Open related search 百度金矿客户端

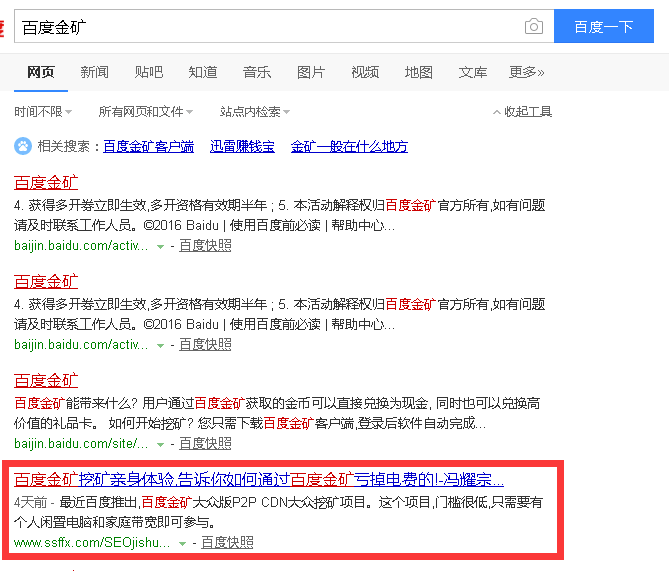(x=148, y=146)
